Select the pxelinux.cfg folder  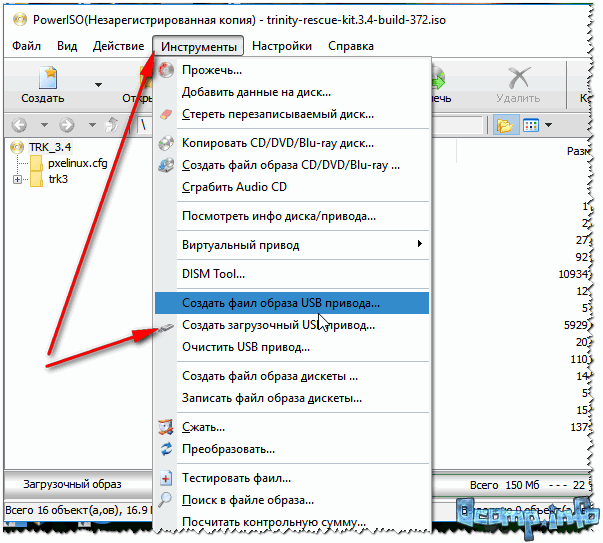tap(77, 163)
